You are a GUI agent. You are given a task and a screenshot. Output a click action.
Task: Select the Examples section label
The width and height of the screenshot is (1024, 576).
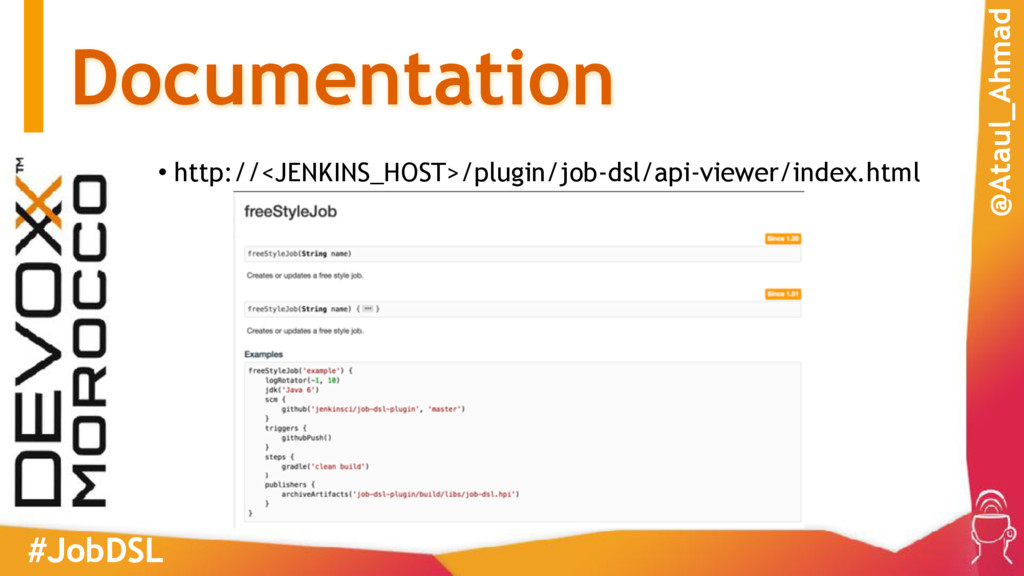coord(264,351)
